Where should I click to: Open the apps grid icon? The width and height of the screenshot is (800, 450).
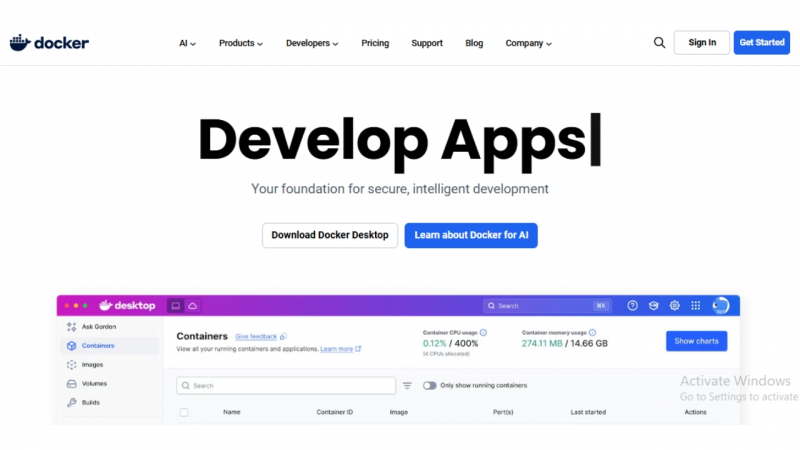[695, 306]
